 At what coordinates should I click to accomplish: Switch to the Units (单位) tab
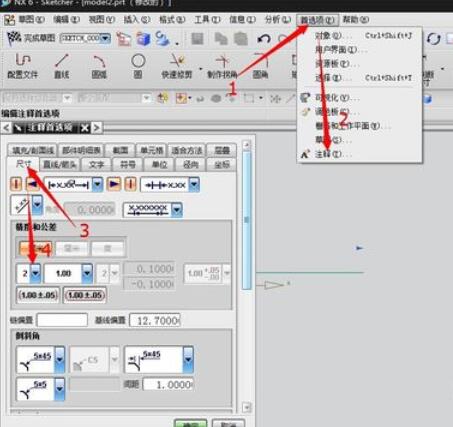(160, 164)
